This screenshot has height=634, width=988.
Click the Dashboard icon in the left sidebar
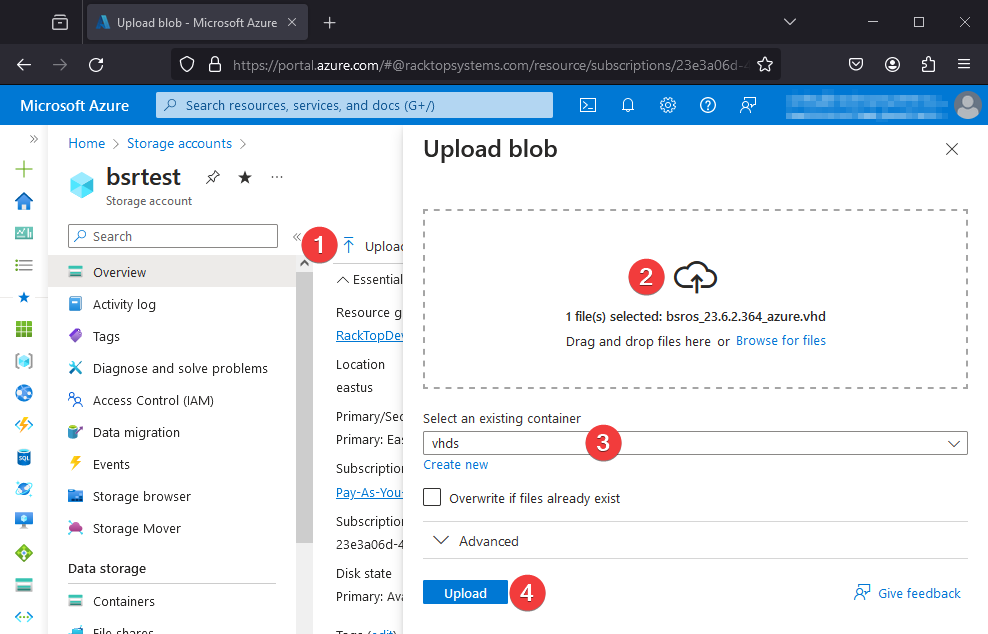24,232
